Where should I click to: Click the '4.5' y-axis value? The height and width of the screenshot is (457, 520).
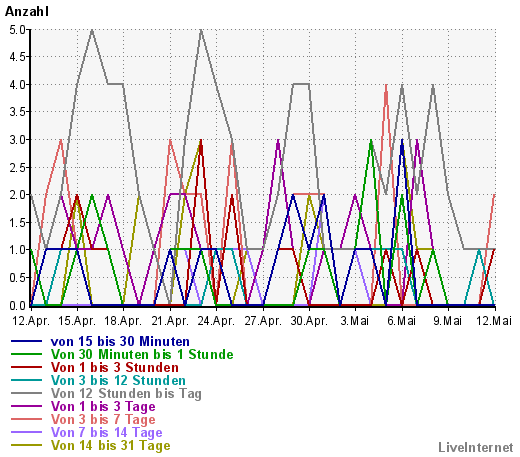(x=17, y=57)
